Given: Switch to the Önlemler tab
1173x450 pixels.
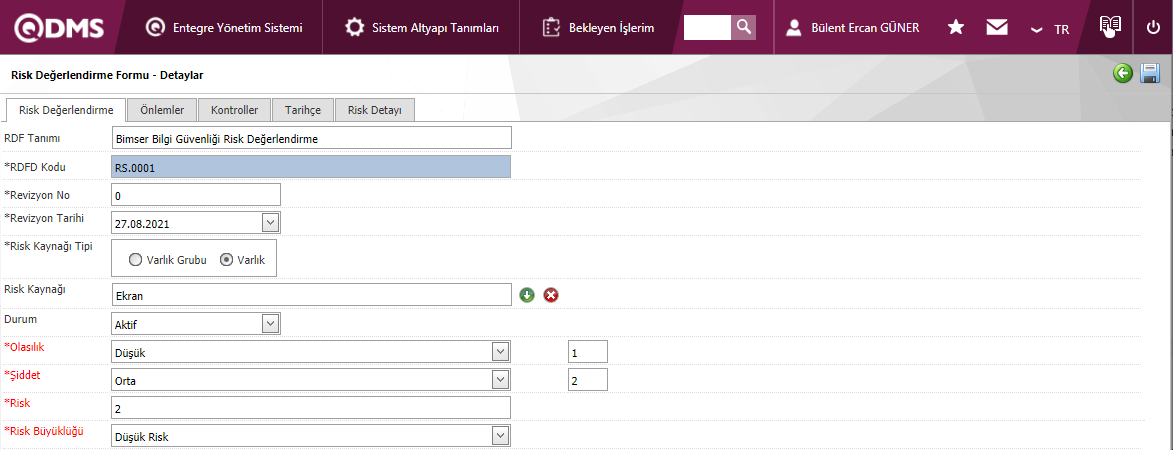Looking at the screenshot, I should point(162,110).
